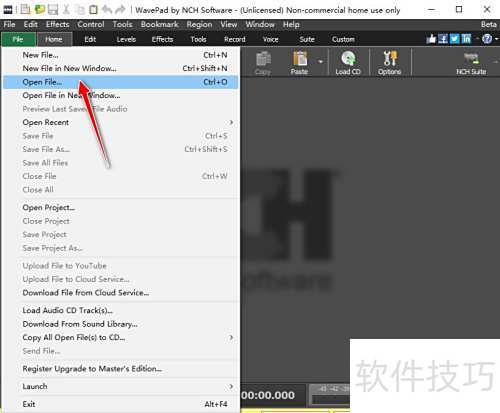Viewport: 500px width, 413px height.
Task: Open the Edit menu in the menu bar
Action: [30, 24]
